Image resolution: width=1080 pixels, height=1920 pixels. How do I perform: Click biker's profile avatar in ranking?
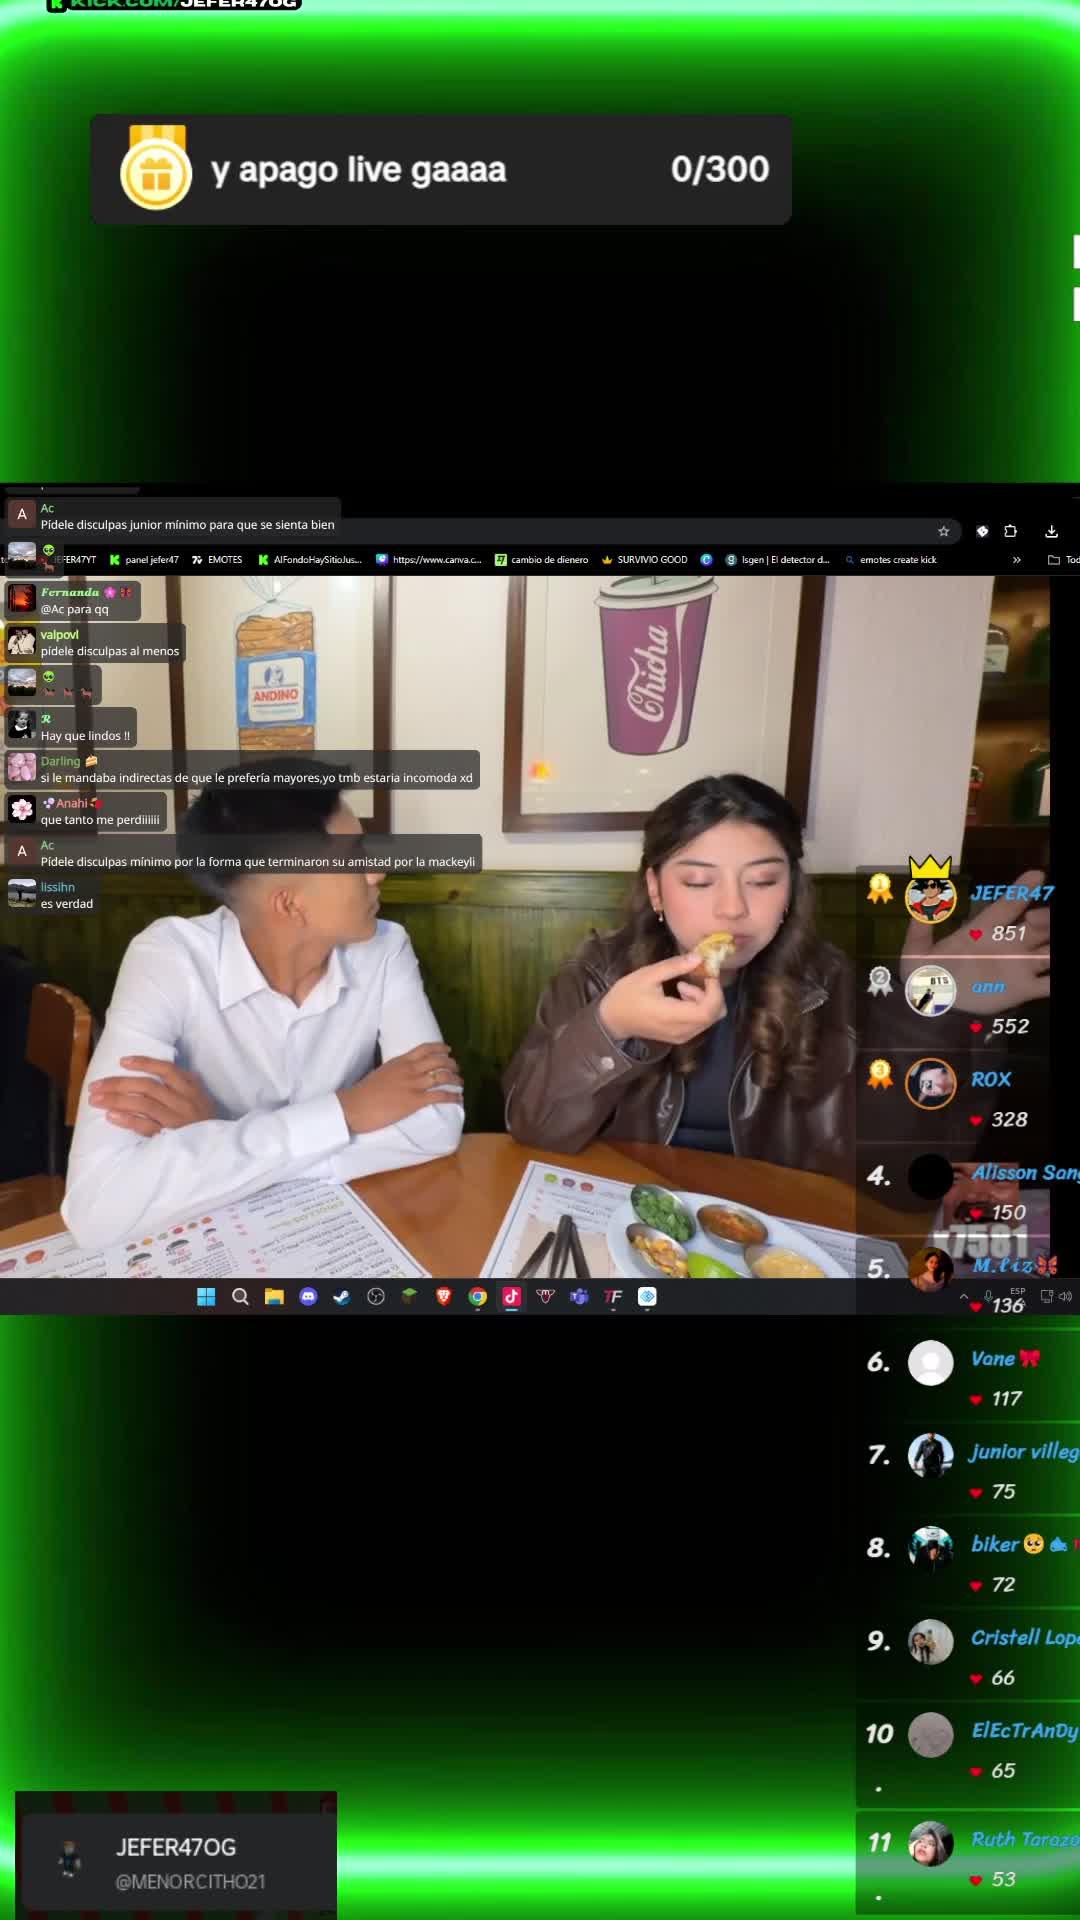930,1549
